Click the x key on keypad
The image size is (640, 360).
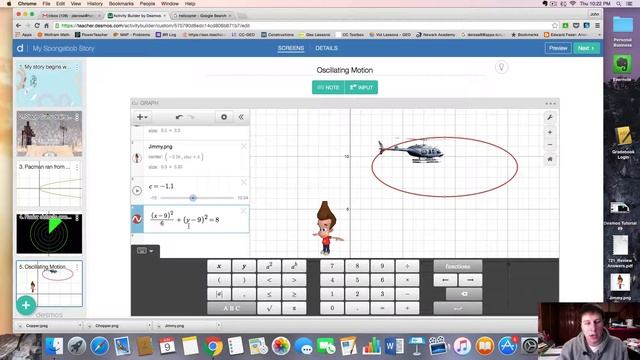(x=219, y=266)
